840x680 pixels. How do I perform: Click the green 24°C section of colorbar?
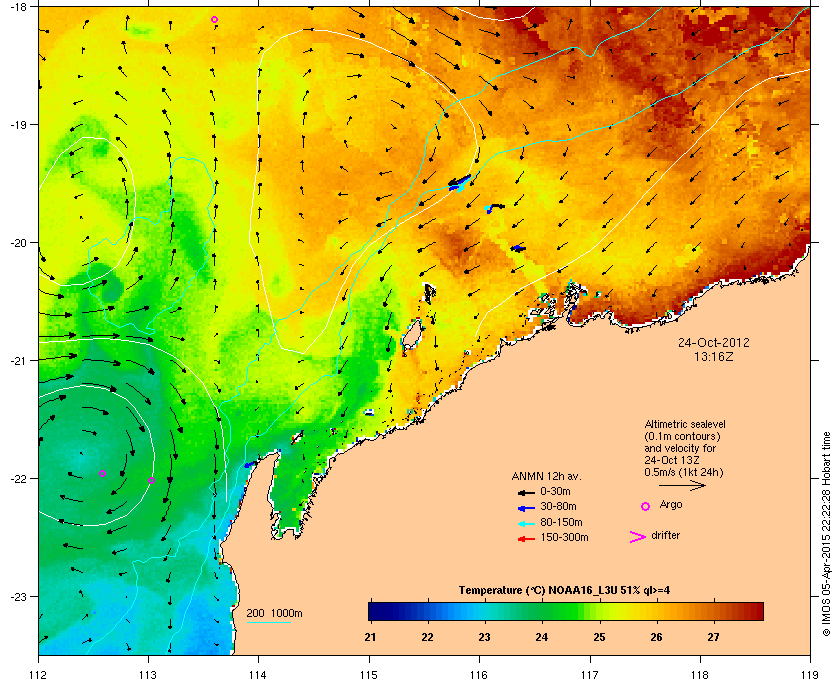coord(542,611)
